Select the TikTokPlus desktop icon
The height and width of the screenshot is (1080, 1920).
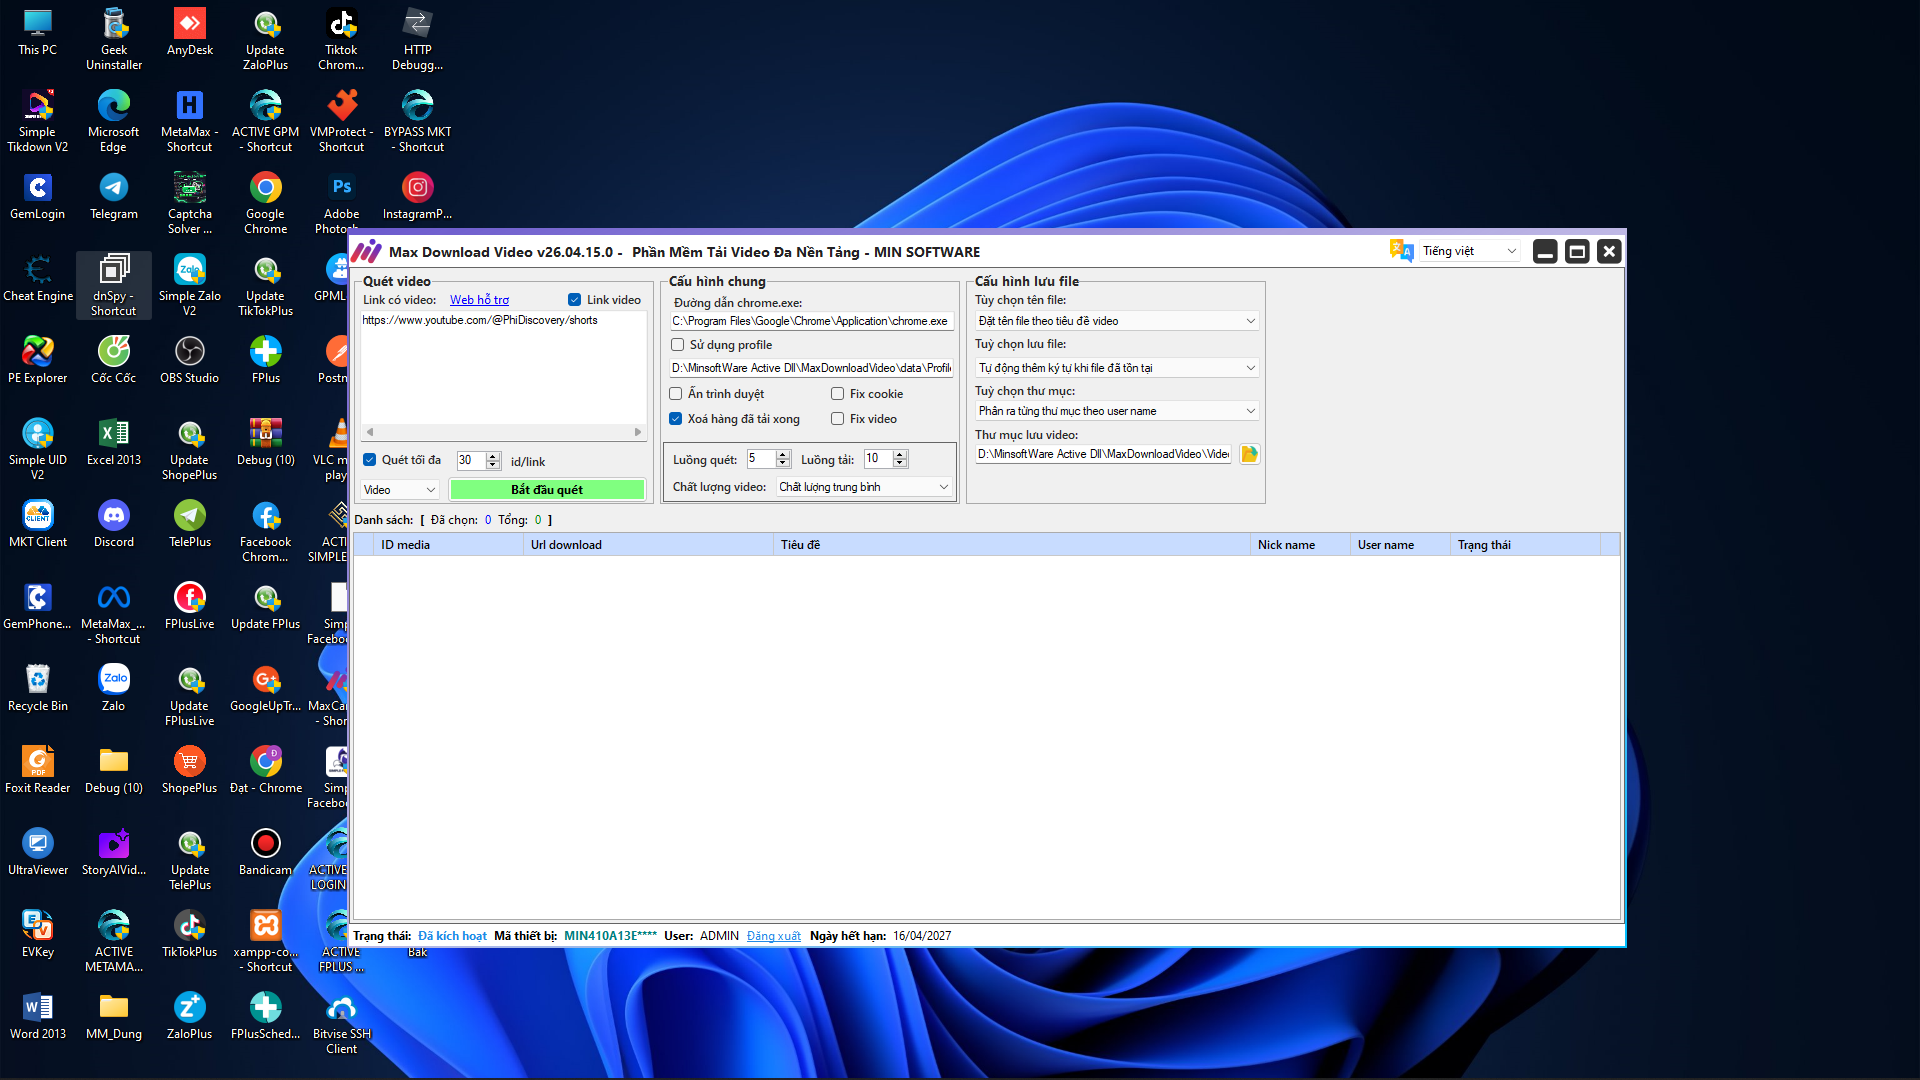[x=190, y=935]
